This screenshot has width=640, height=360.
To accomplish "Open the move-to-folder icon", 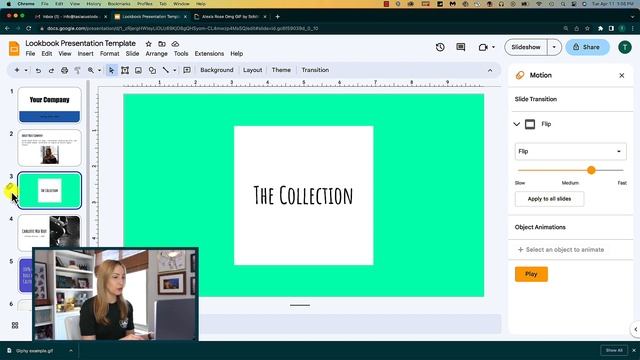I will 162,44.
